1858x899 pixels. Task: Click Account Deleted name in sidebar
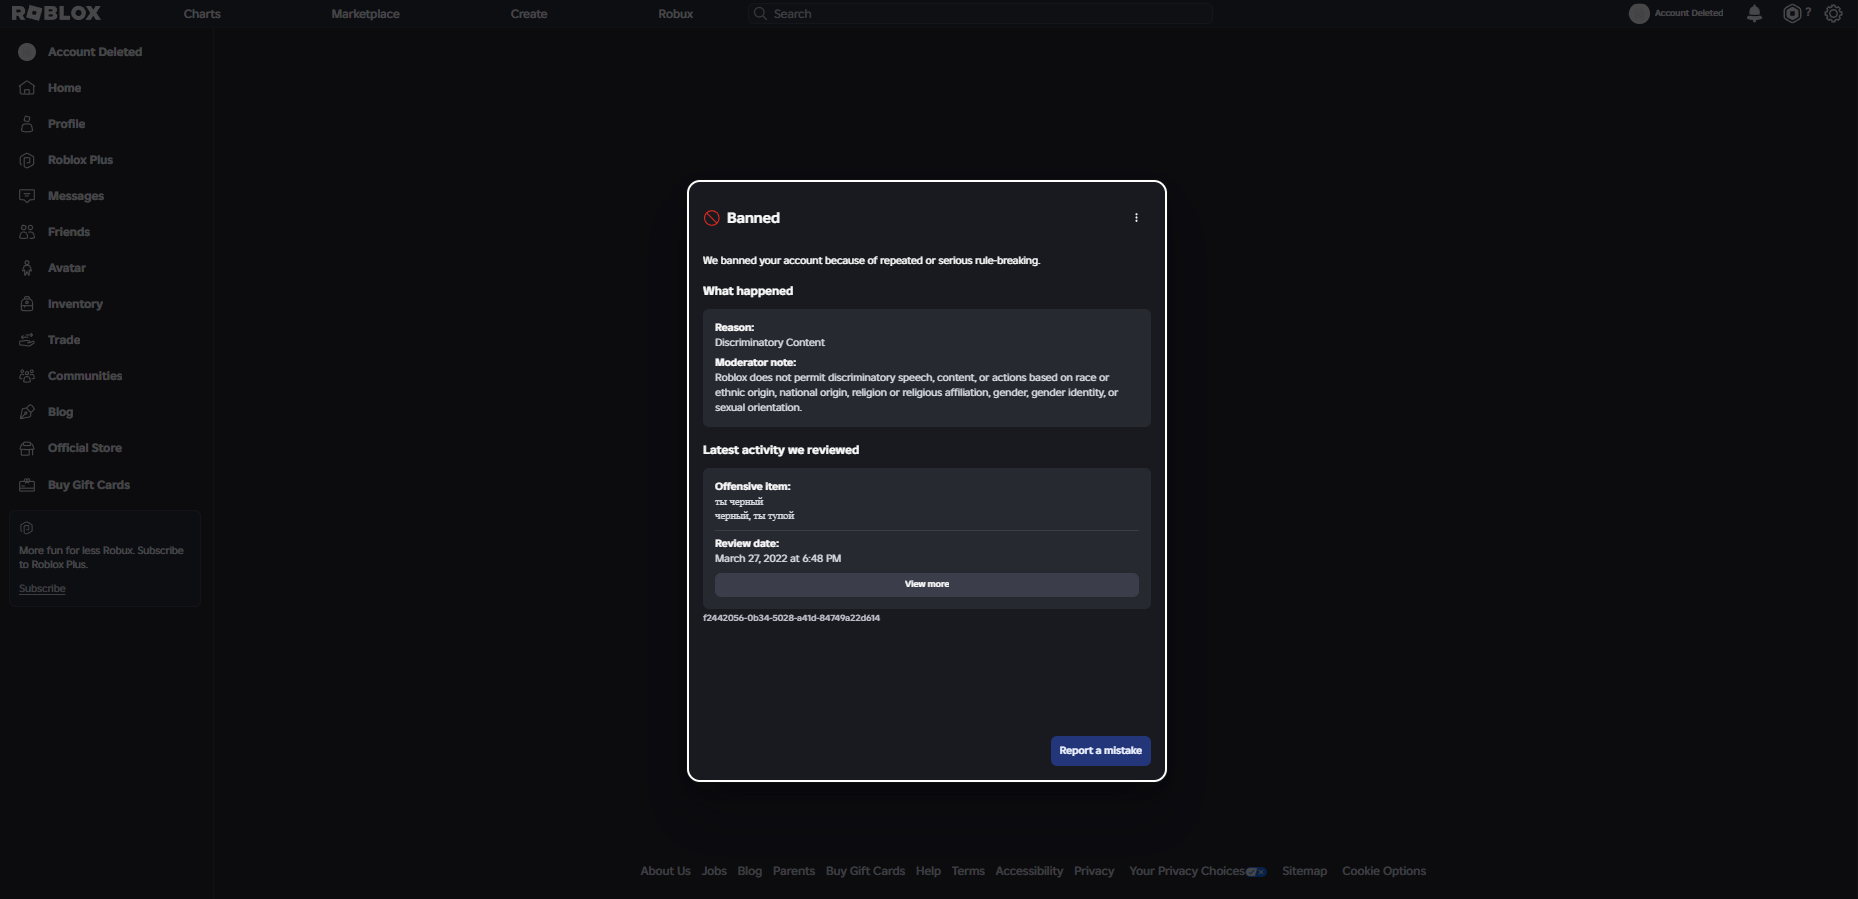[x=95, y=52]
